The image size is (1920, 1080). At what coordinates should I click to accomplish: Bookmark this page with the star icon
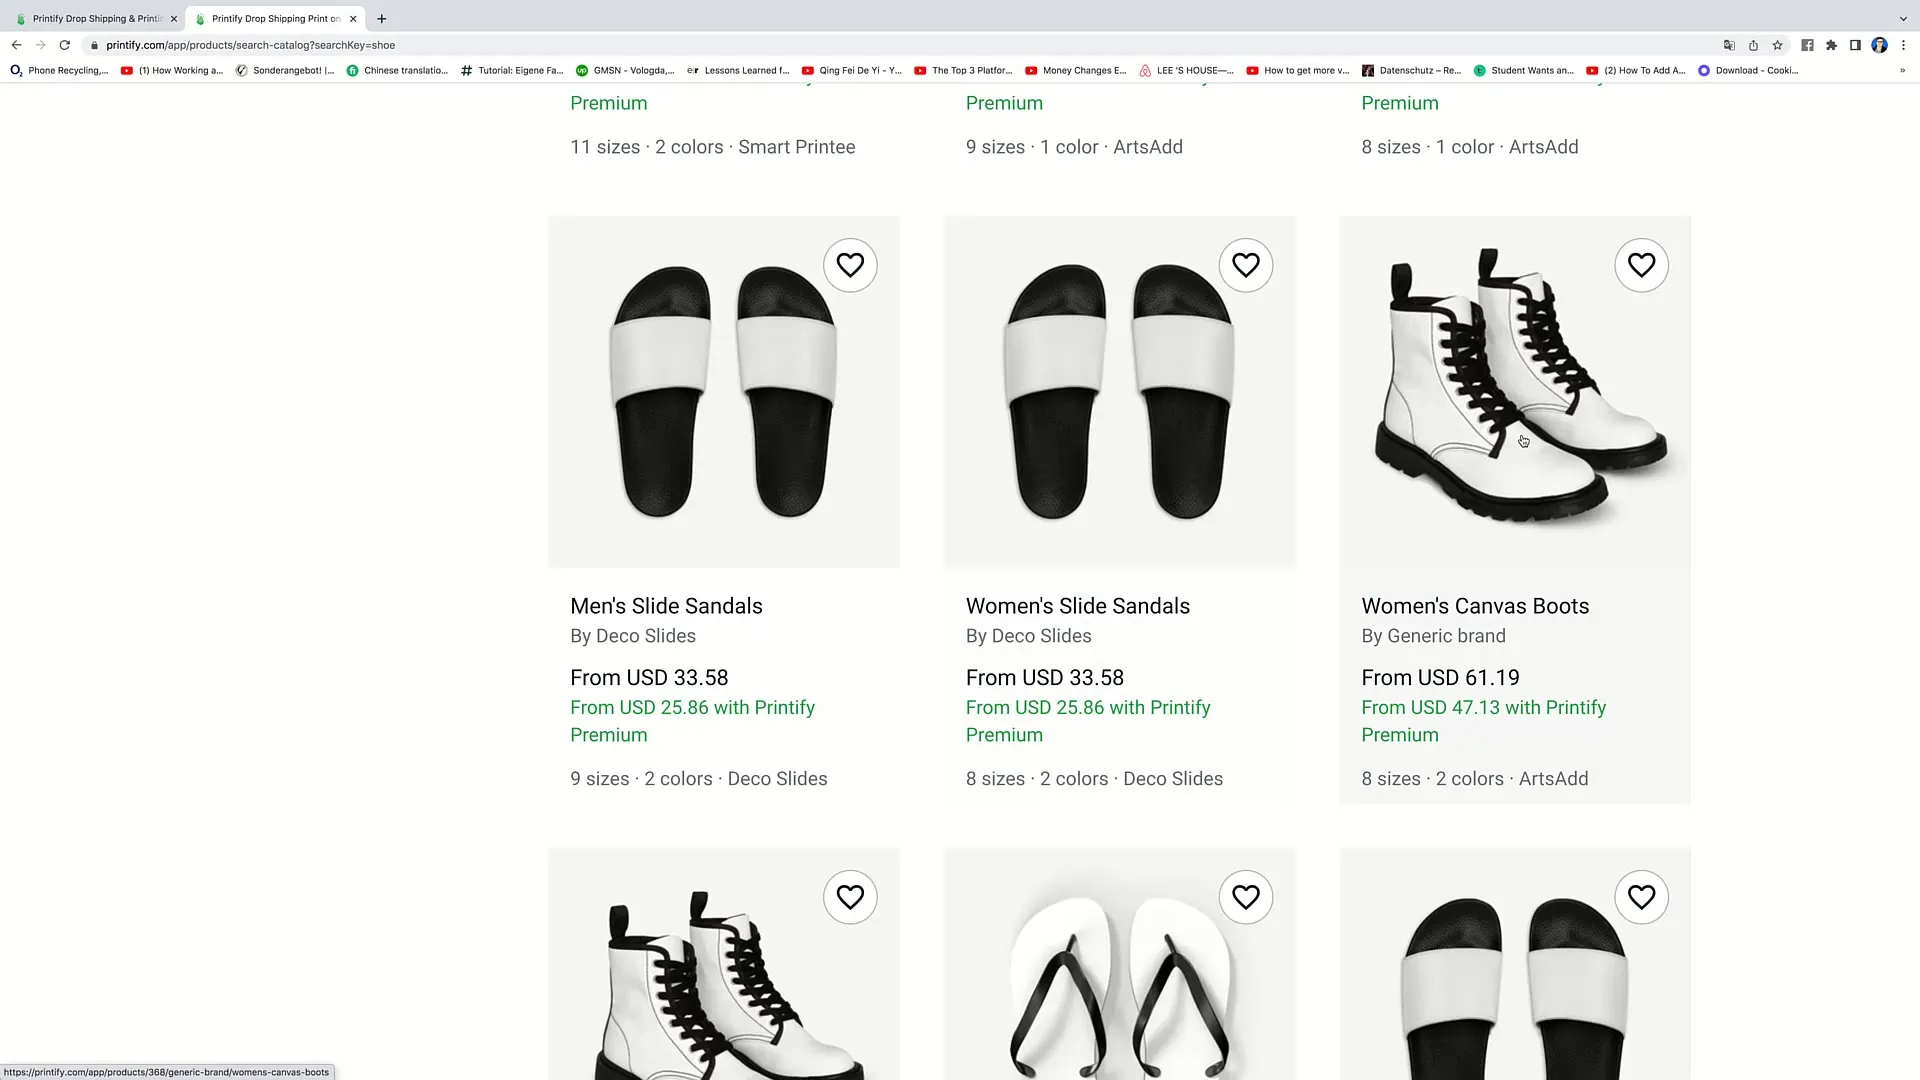1777,45
